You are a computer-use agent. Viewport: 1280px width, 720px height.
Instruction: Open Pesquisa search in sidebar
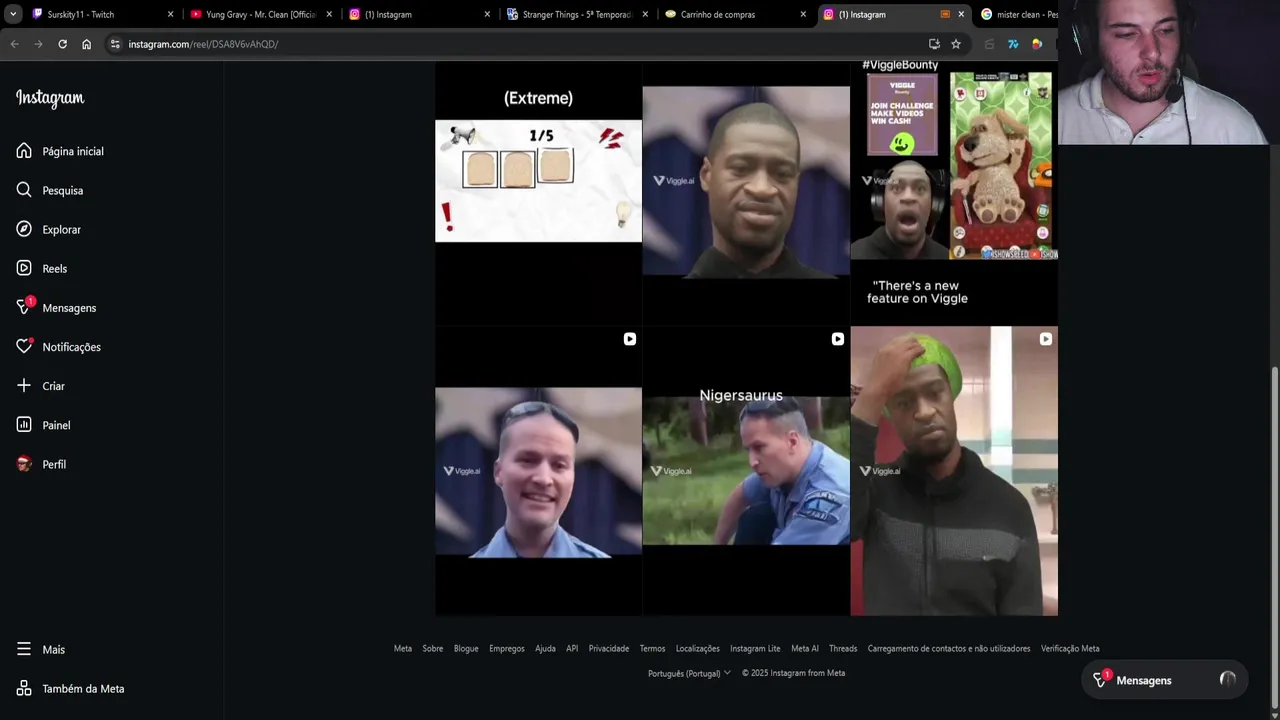(50, 190)
